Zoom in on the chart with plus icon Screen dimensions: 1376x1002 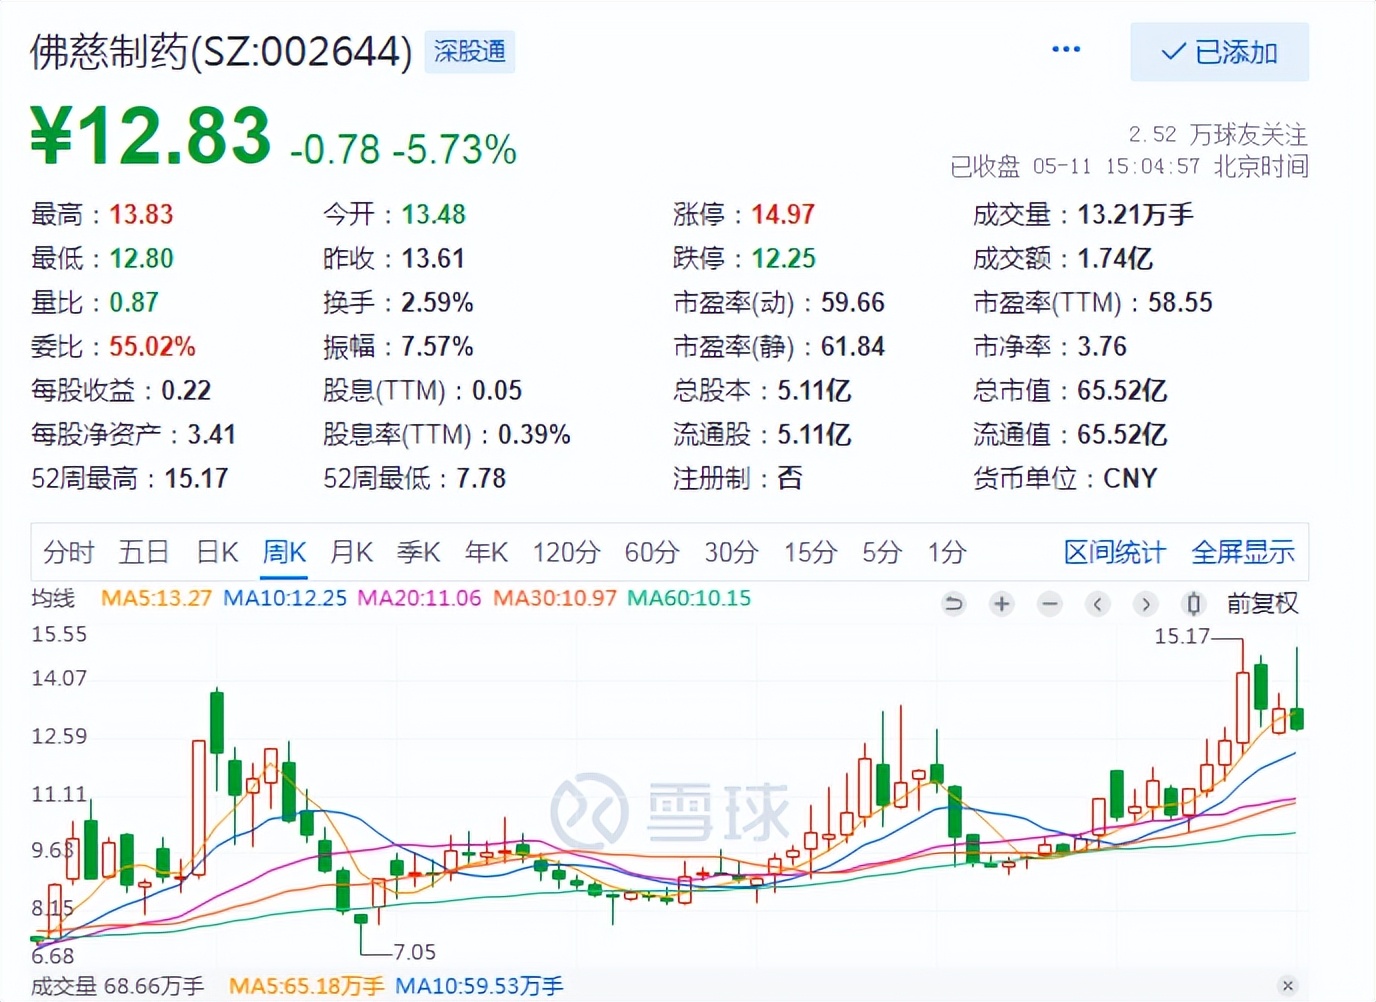tap(1001, 604)
